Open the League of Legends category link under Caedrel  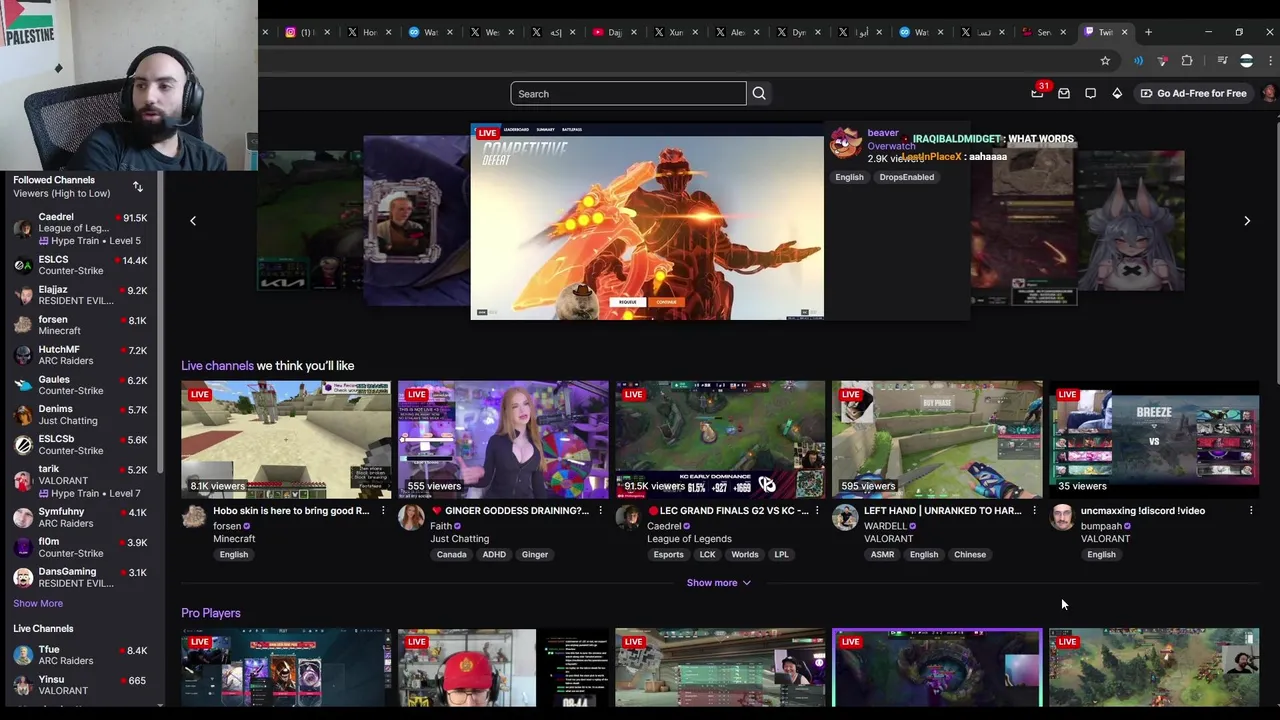689,539
